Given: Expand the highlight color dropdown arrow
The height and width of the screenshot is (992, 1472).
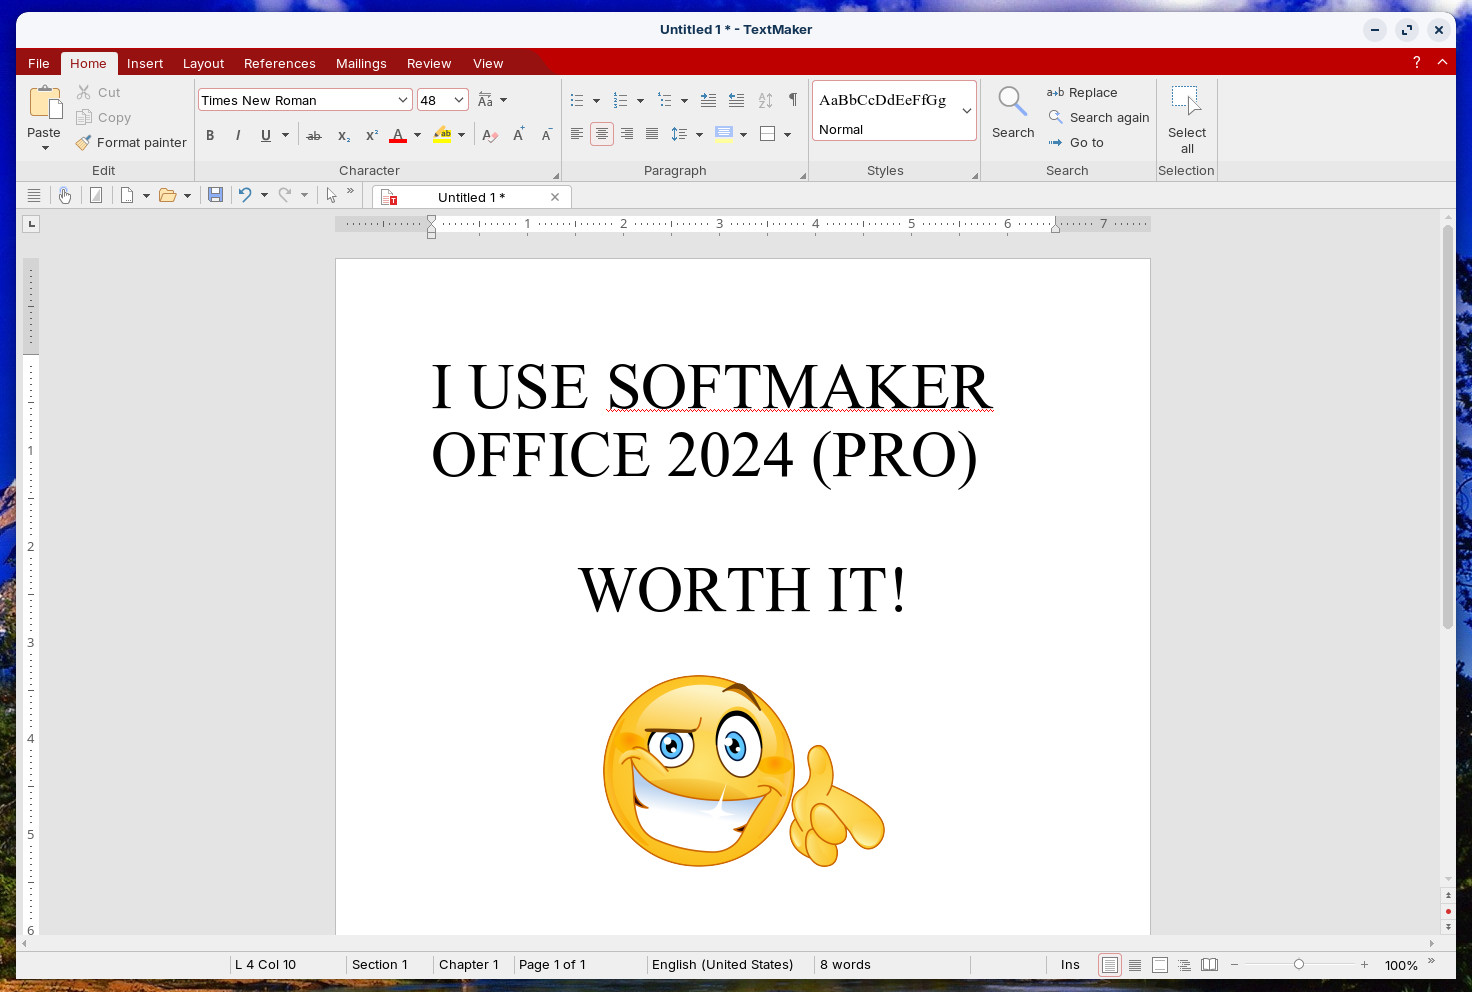Looking at the screenshot, I should pyautogui.click(x=461, y=135).
